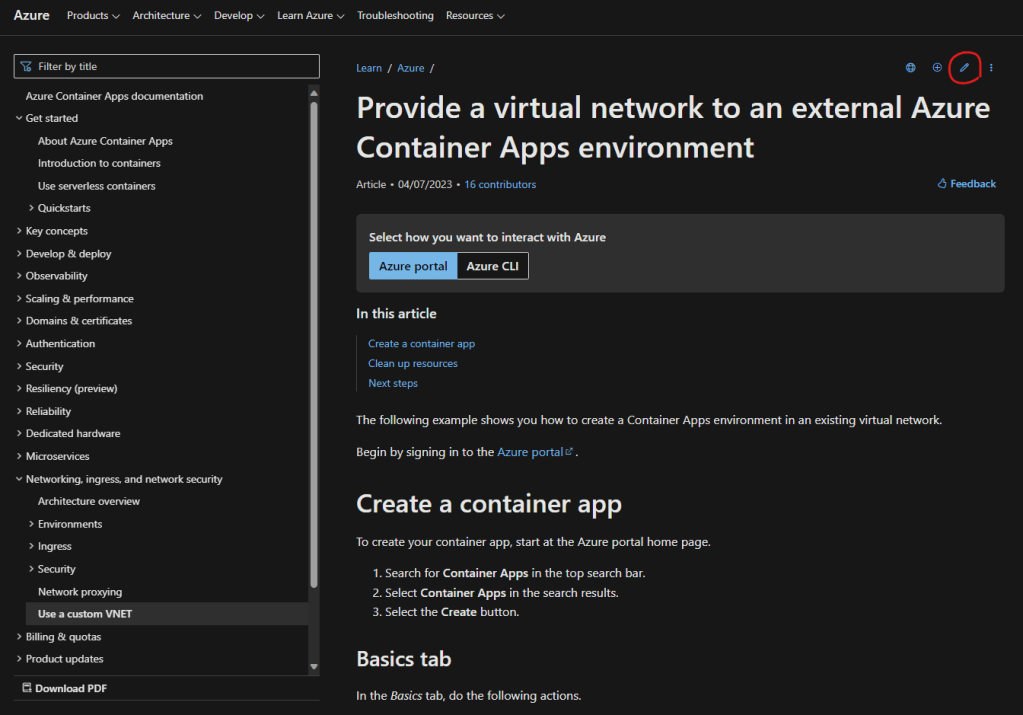Collapse the Get started tree section

click(19, 119)
